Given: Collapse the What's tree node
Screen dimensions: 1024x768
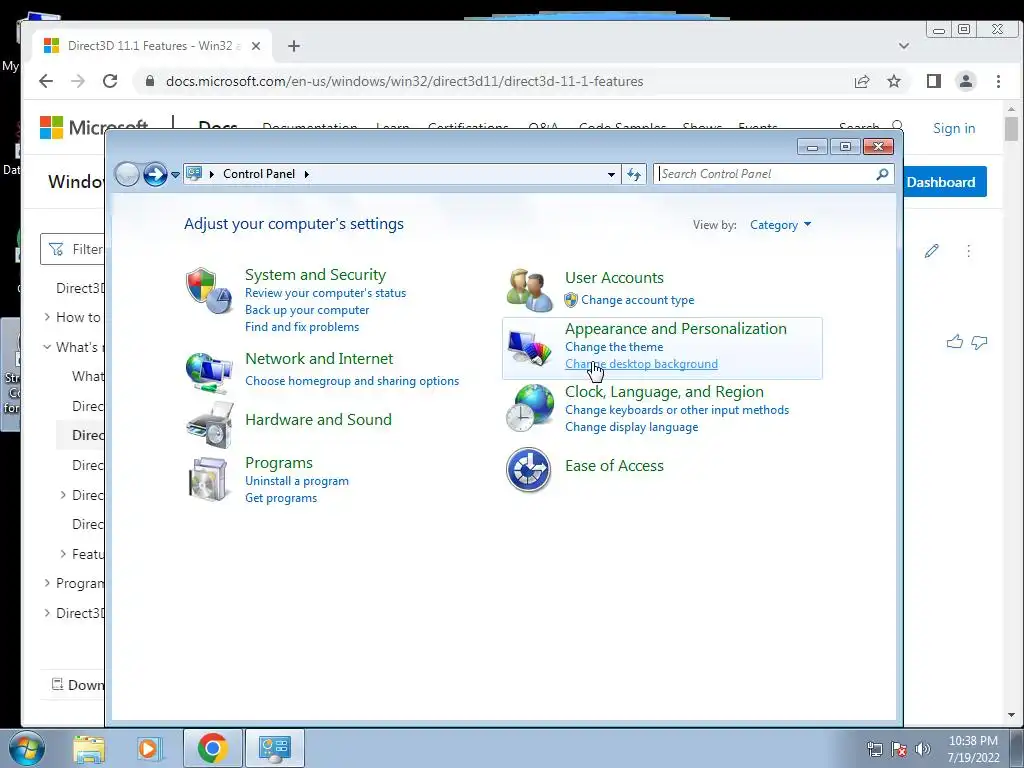Looking at the screenshot, I should pyautogui.click(x=47, y=347).
